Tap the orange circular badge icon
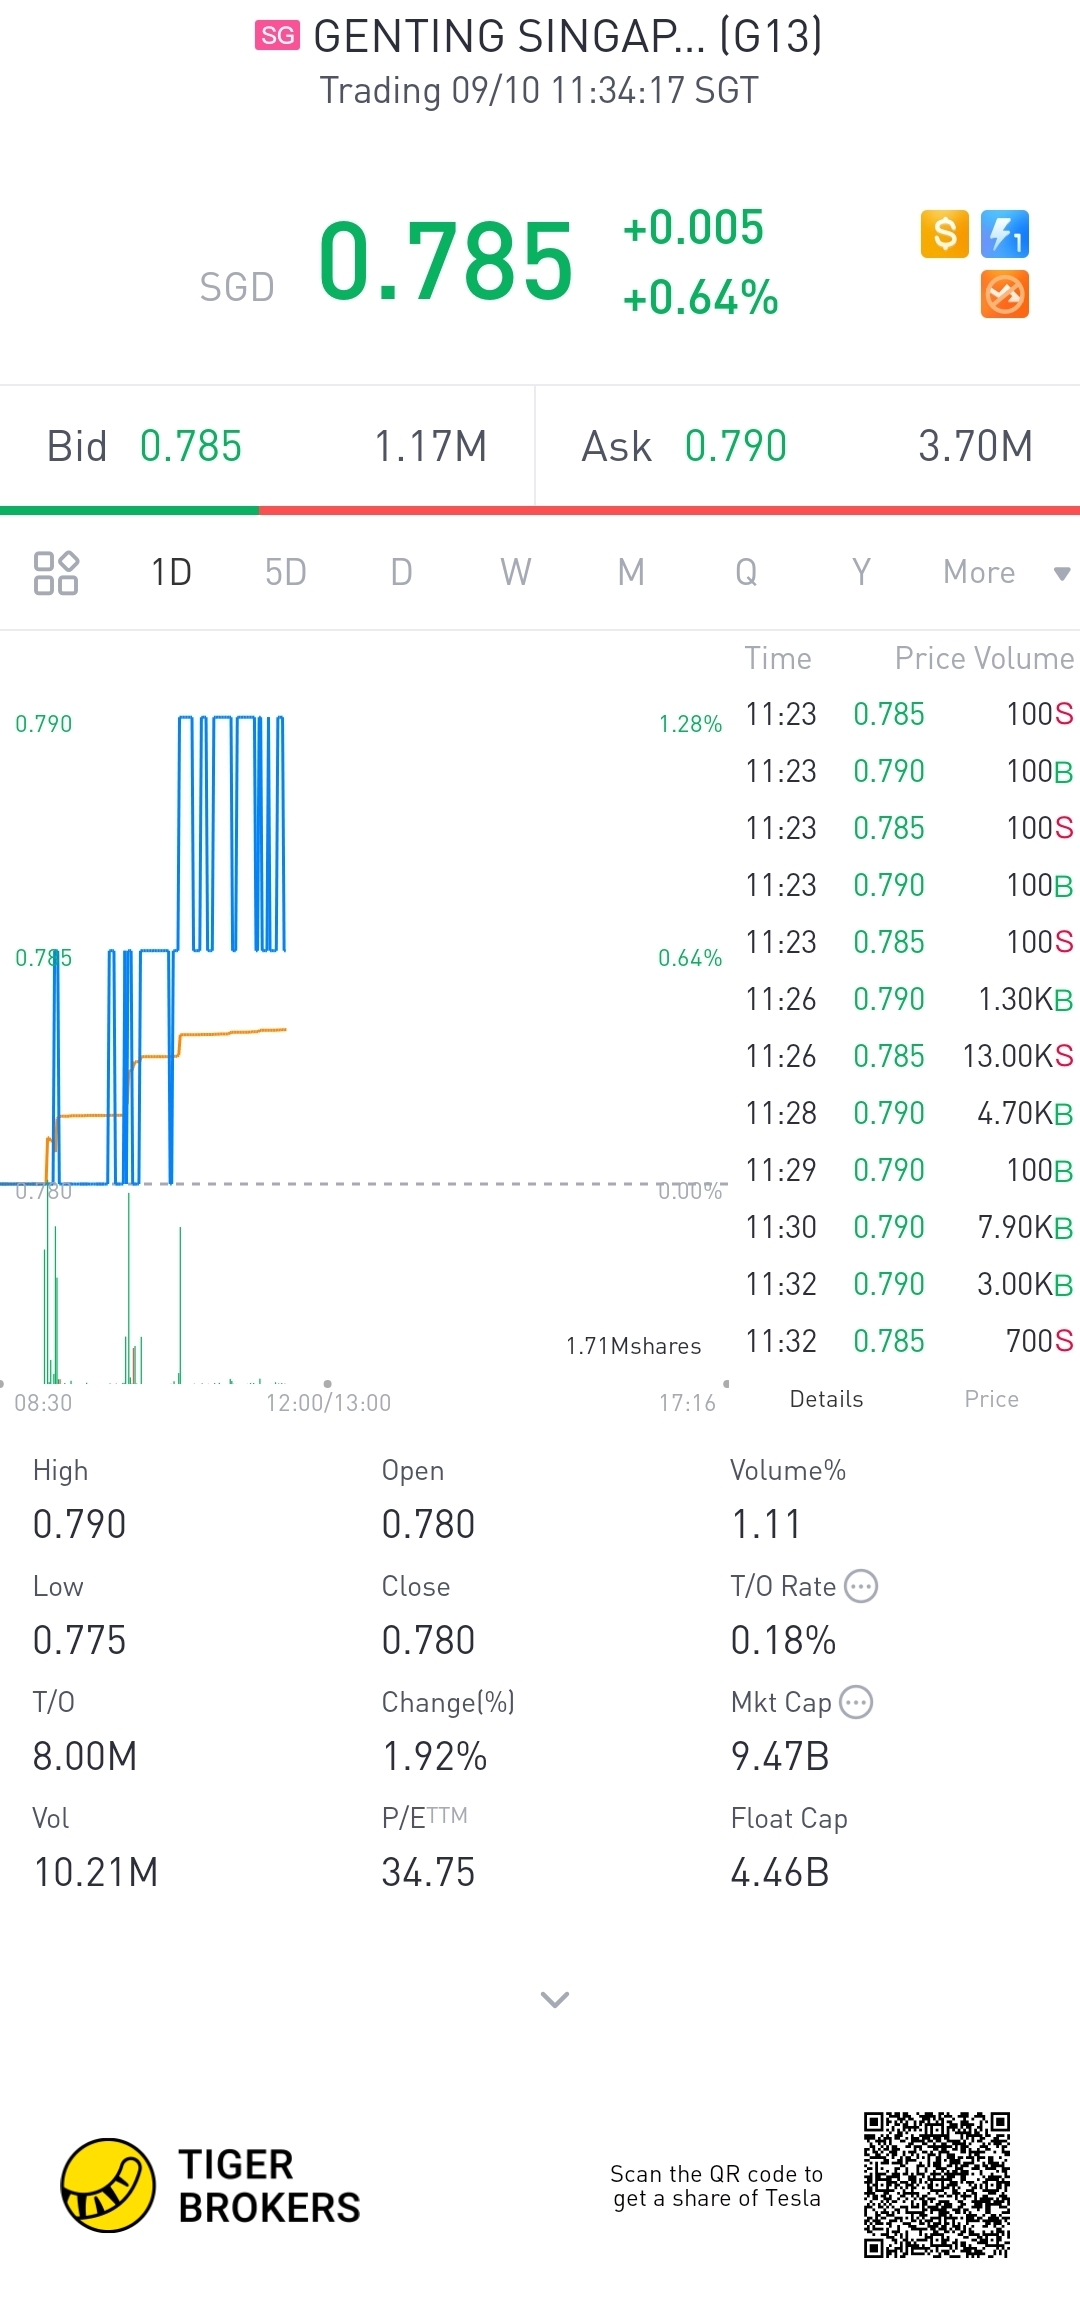Viewport: 1080px width, 2324px height. (x=1004, y=295)
